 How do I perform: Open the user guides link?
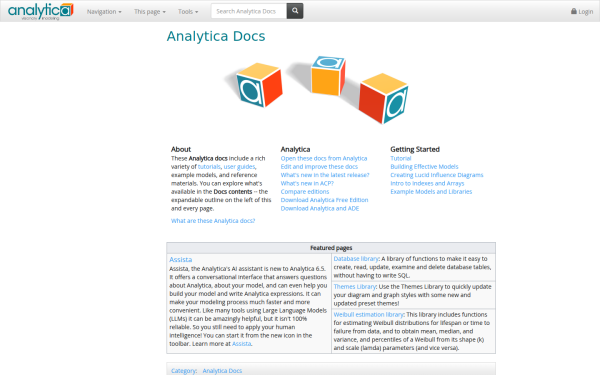coord(239,167)
